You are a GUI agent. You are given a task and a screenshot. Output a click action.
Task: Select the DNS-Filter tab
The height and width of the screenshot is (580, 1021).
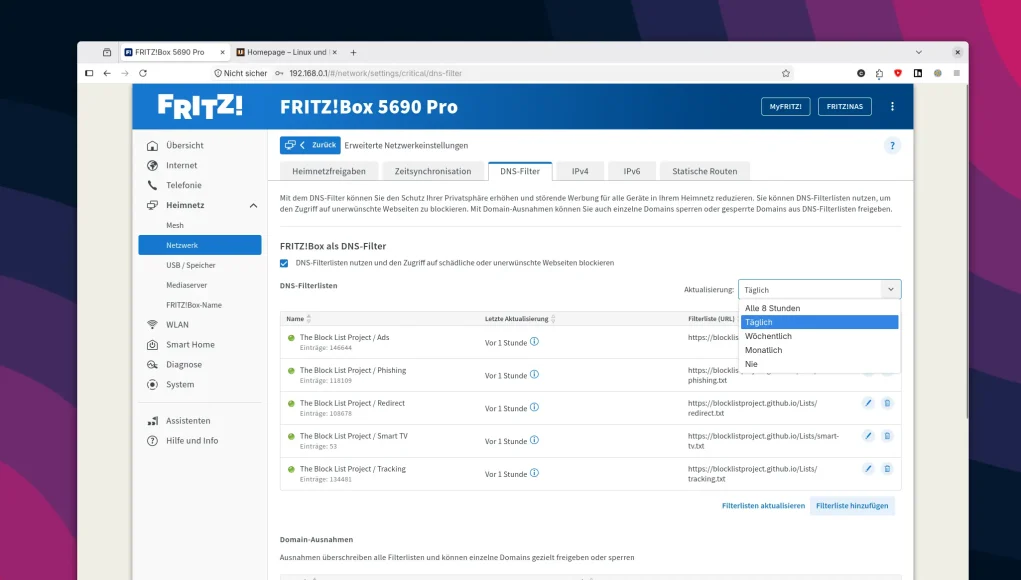click(520, 171)
